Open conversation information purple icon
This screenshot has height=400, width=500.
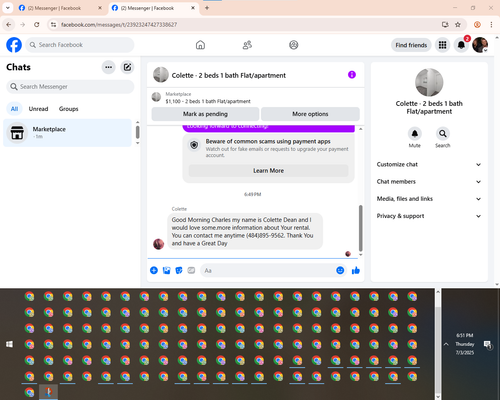tap(352, 75)
